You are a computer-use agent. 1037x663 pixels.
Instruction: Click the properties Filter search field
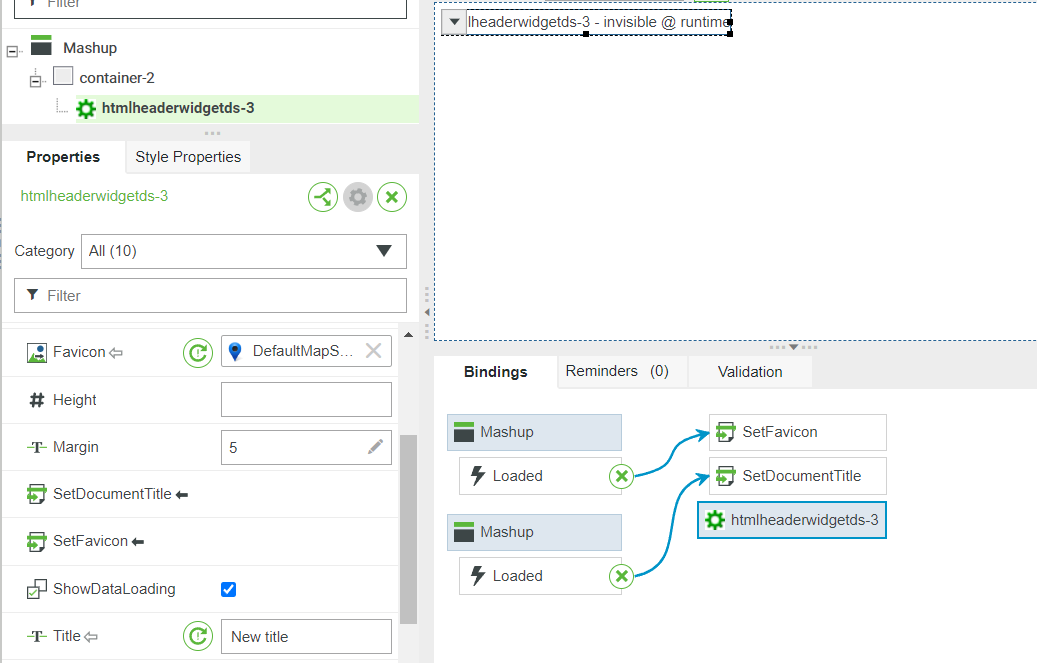tap(210, 296)
